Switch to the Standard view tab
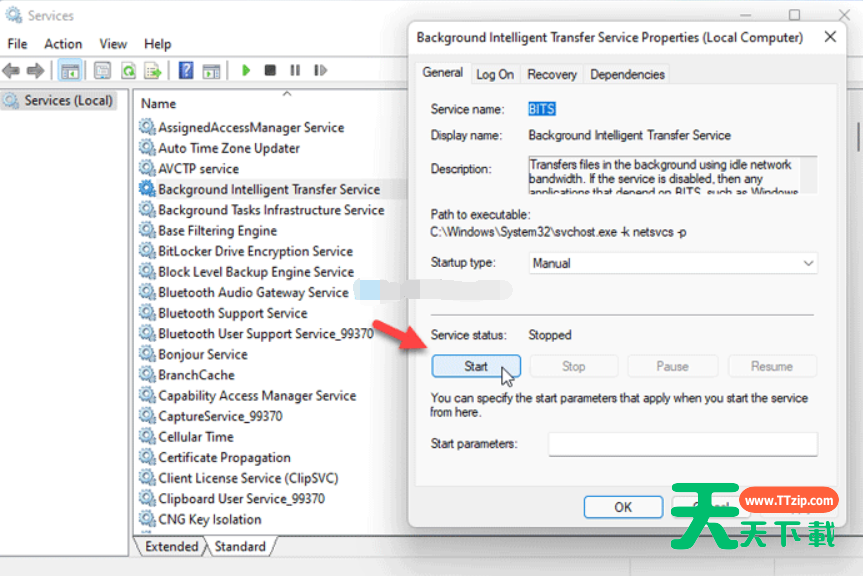Screen dimensions: 863x576 click(240, 546)
